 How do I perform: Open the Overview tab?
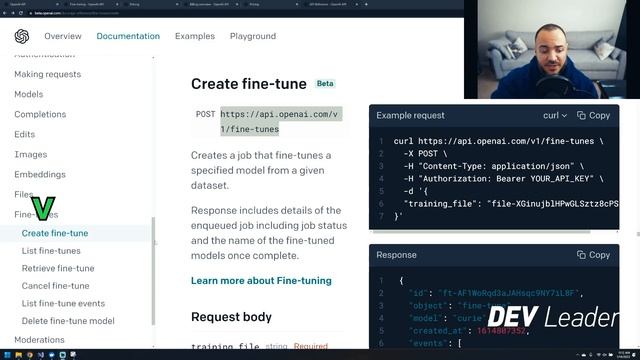(63, 36)
